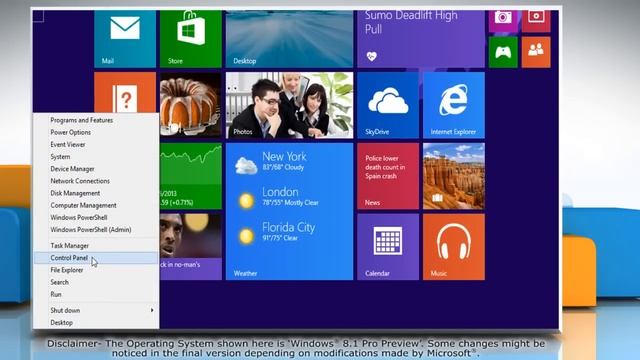Viewport: 640px width, 360px height.
Task: Open Event Viewer from the menu
Action: [96, 144]
